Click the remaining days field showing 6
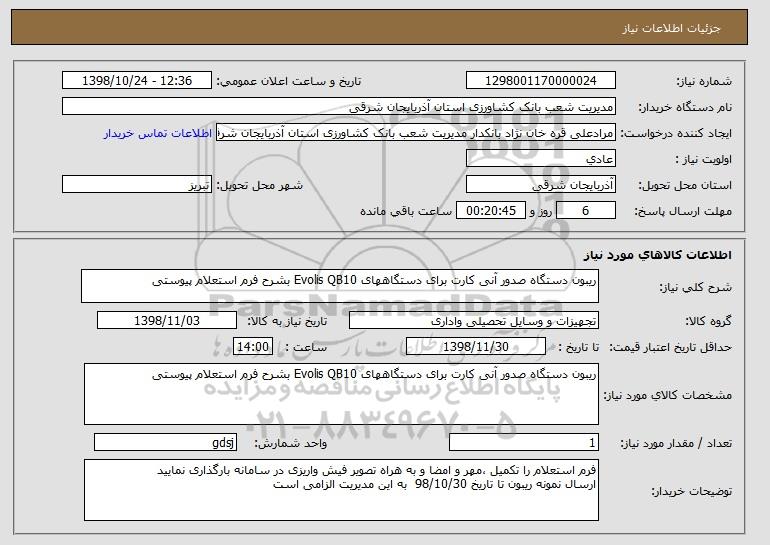Screen dimensions: 770x545 (585, 211)
